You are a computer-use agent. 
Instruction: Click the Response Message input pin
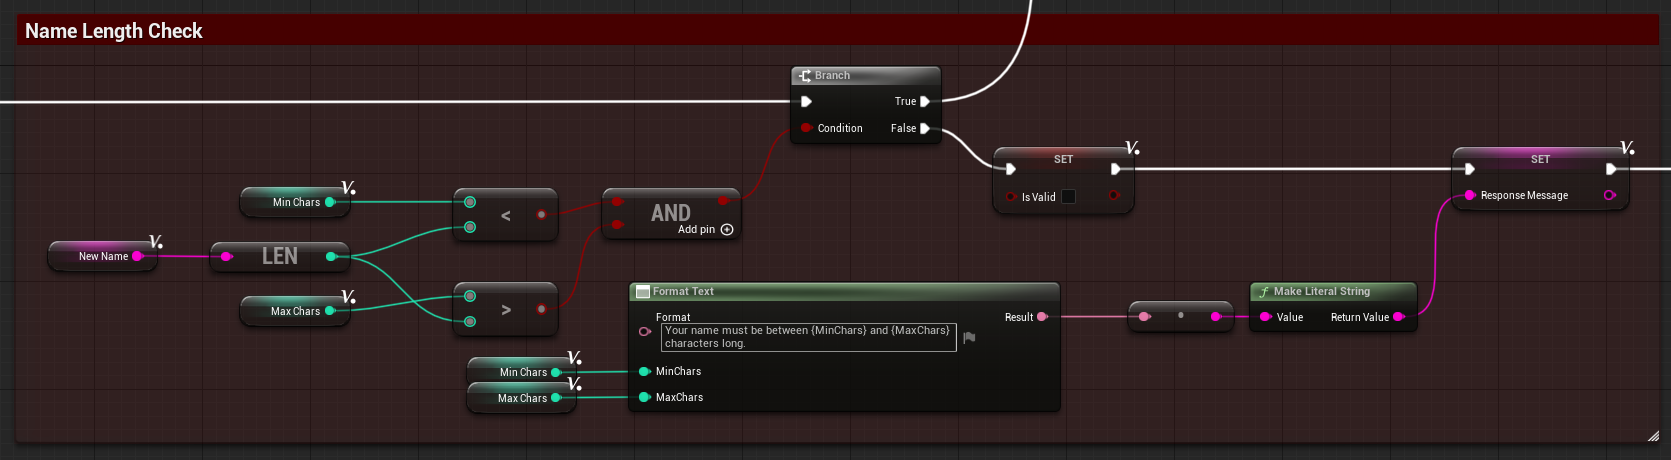(1470, 195)
